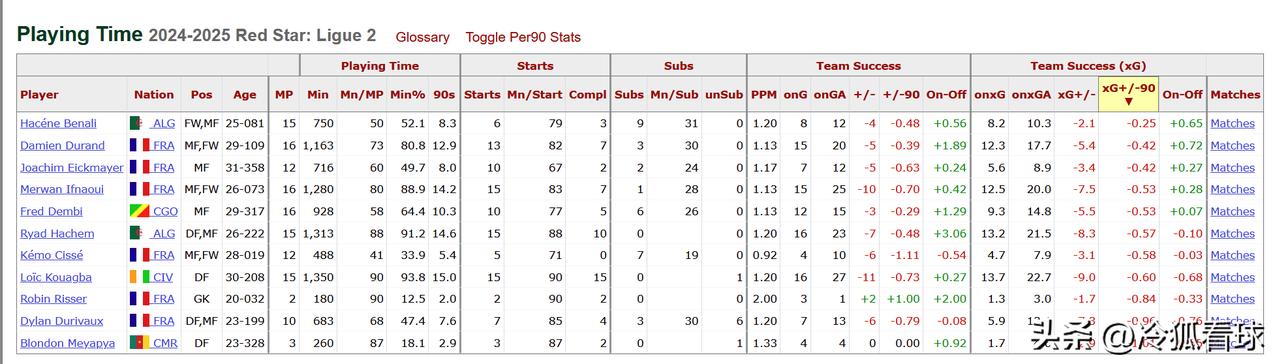Sort by the On-Off column under Team Success
The height and width of the screenshot is (364, 1277).
point(946,94)
